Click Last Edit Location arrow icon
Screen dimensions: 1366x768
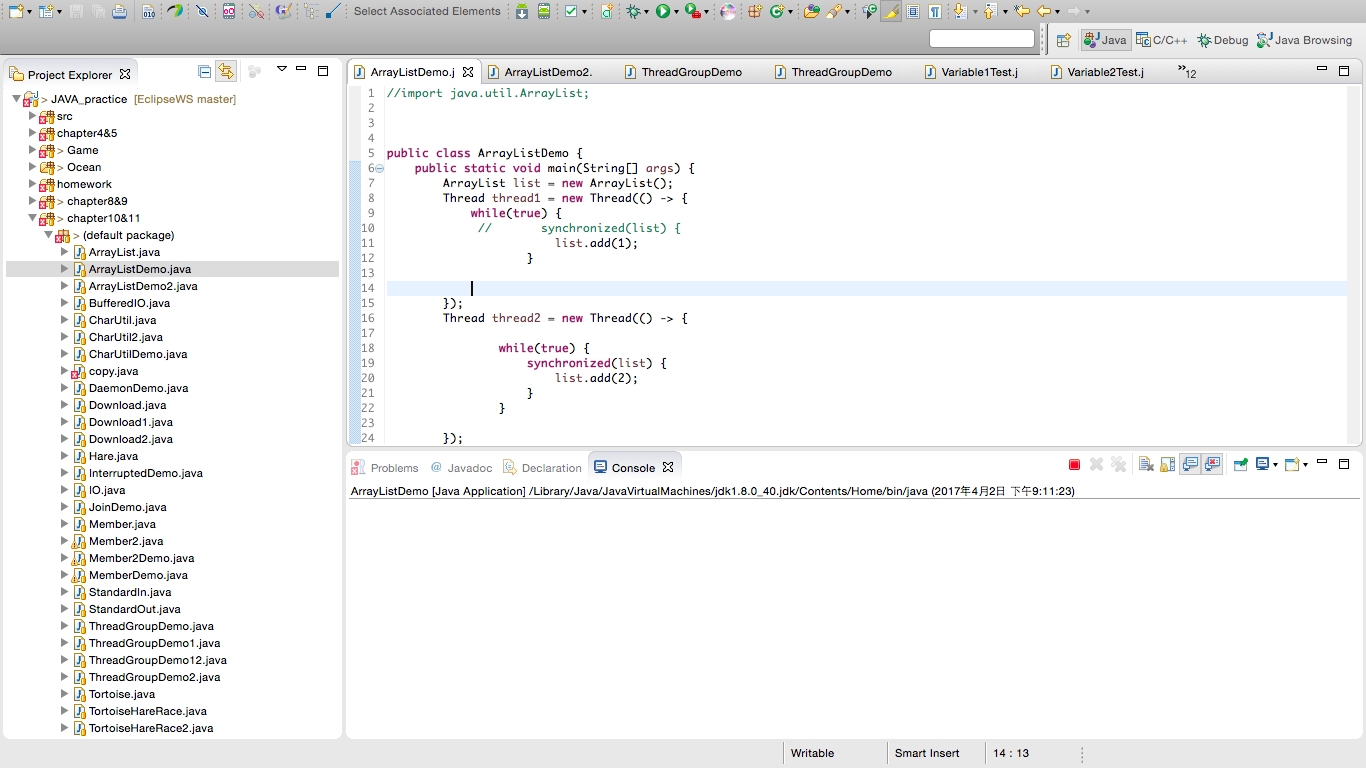click(x=1021, y=11)
